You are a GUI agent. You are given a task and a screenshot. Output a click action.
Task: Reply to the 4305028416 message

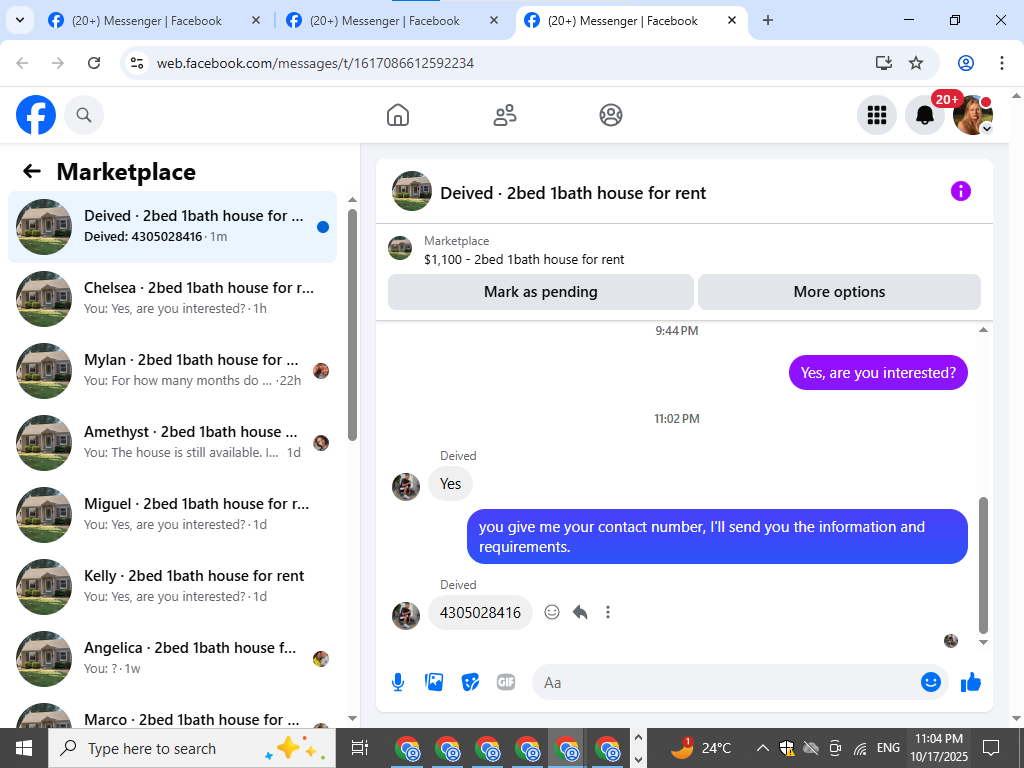tap(580, 612)
